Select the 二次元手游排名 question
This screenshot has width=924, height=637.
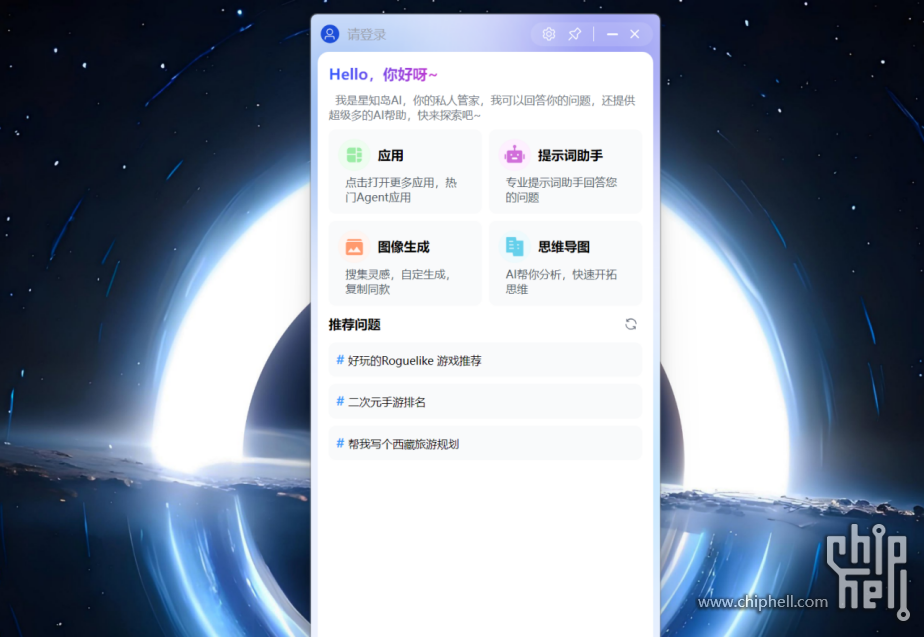485,402
